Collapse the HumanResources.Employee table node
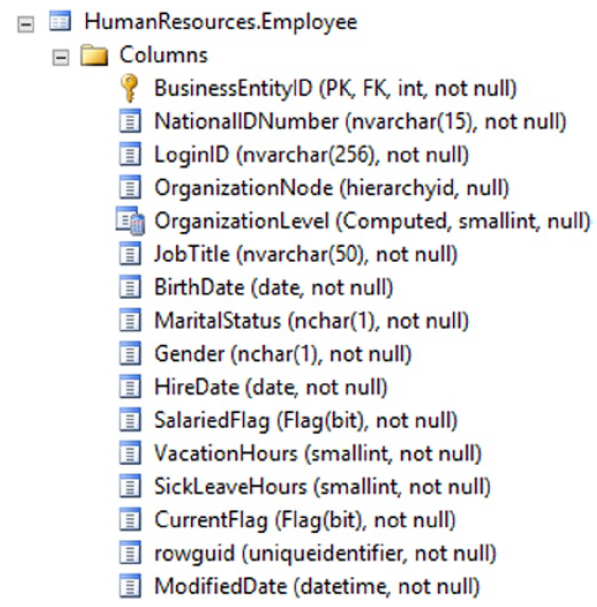The width and height of the screenshot is (597, 607). coord(26,24)
